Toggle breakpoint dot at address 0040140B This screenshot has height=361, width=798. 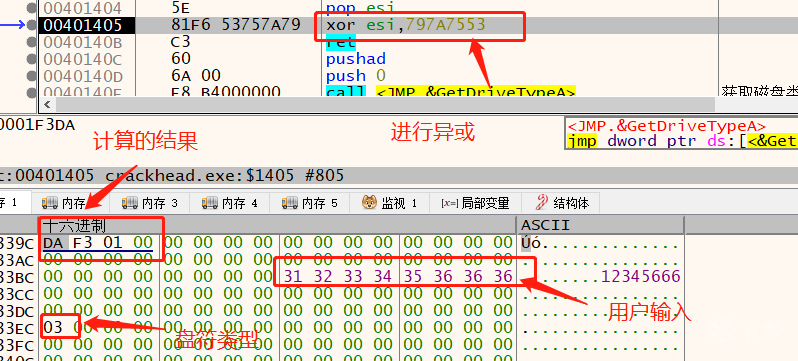pos(32,42)
